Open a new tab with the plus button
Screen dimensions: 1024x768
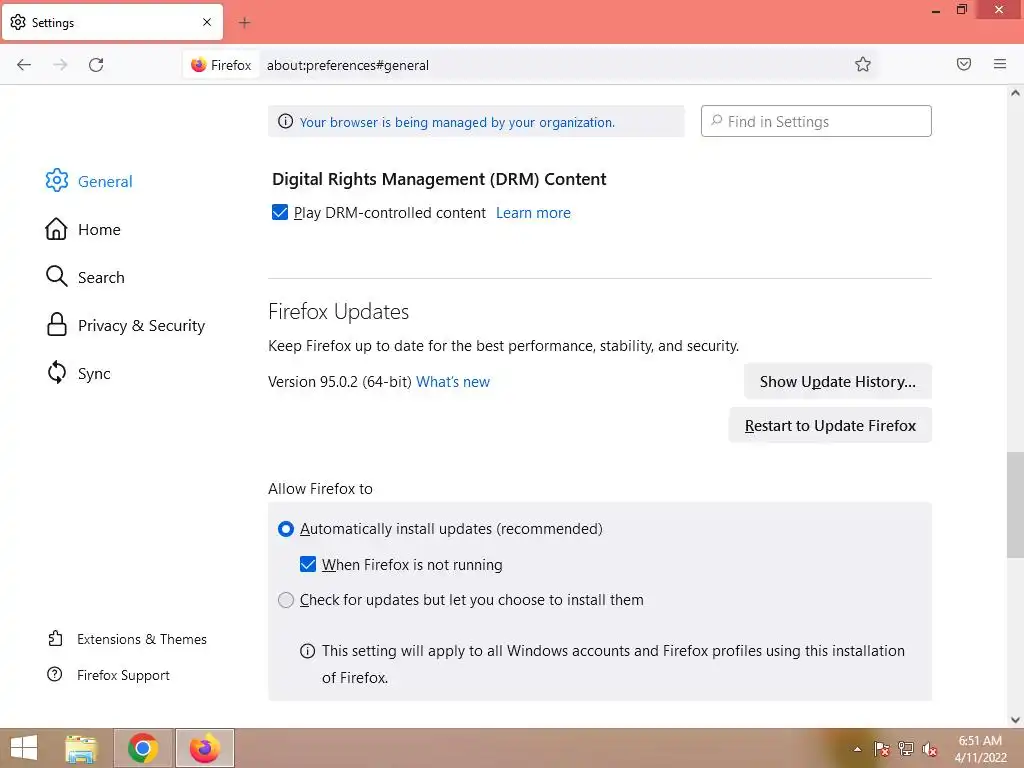pyautogui.click(x=244, y=23)
